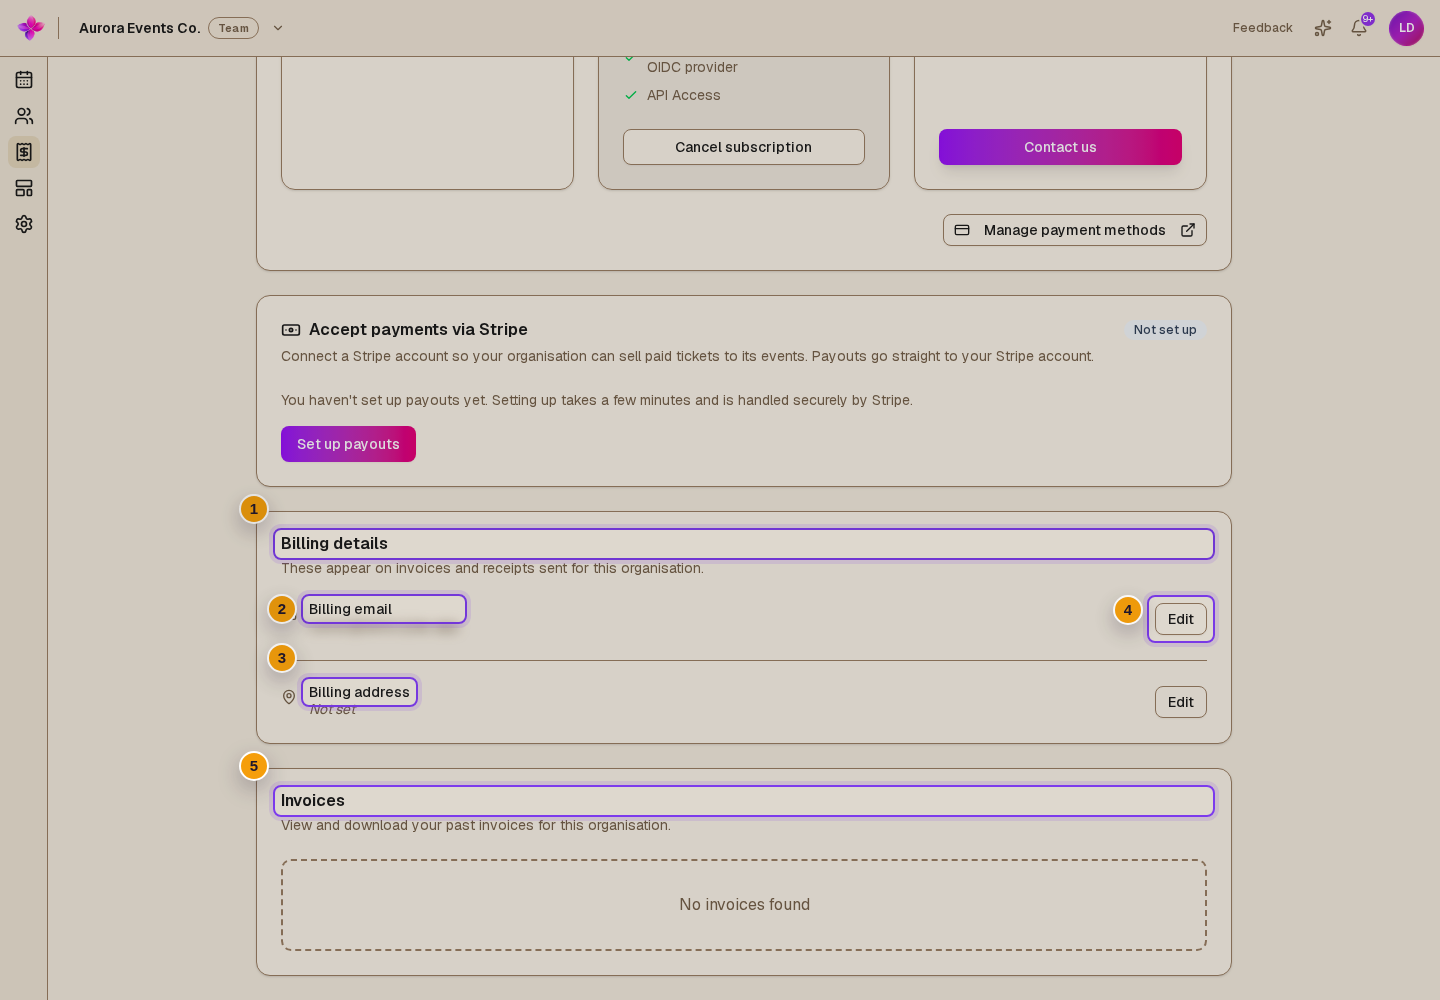Click the Team plan badge

(233, 28)
